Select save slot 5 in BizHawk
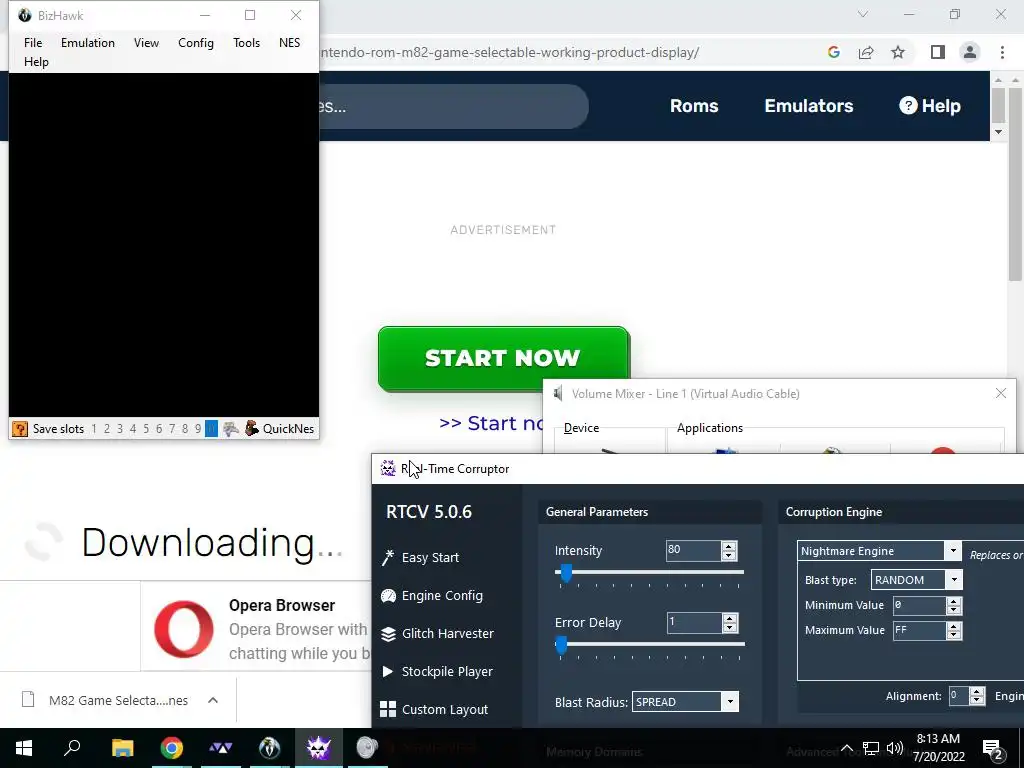 click(146, 429)
